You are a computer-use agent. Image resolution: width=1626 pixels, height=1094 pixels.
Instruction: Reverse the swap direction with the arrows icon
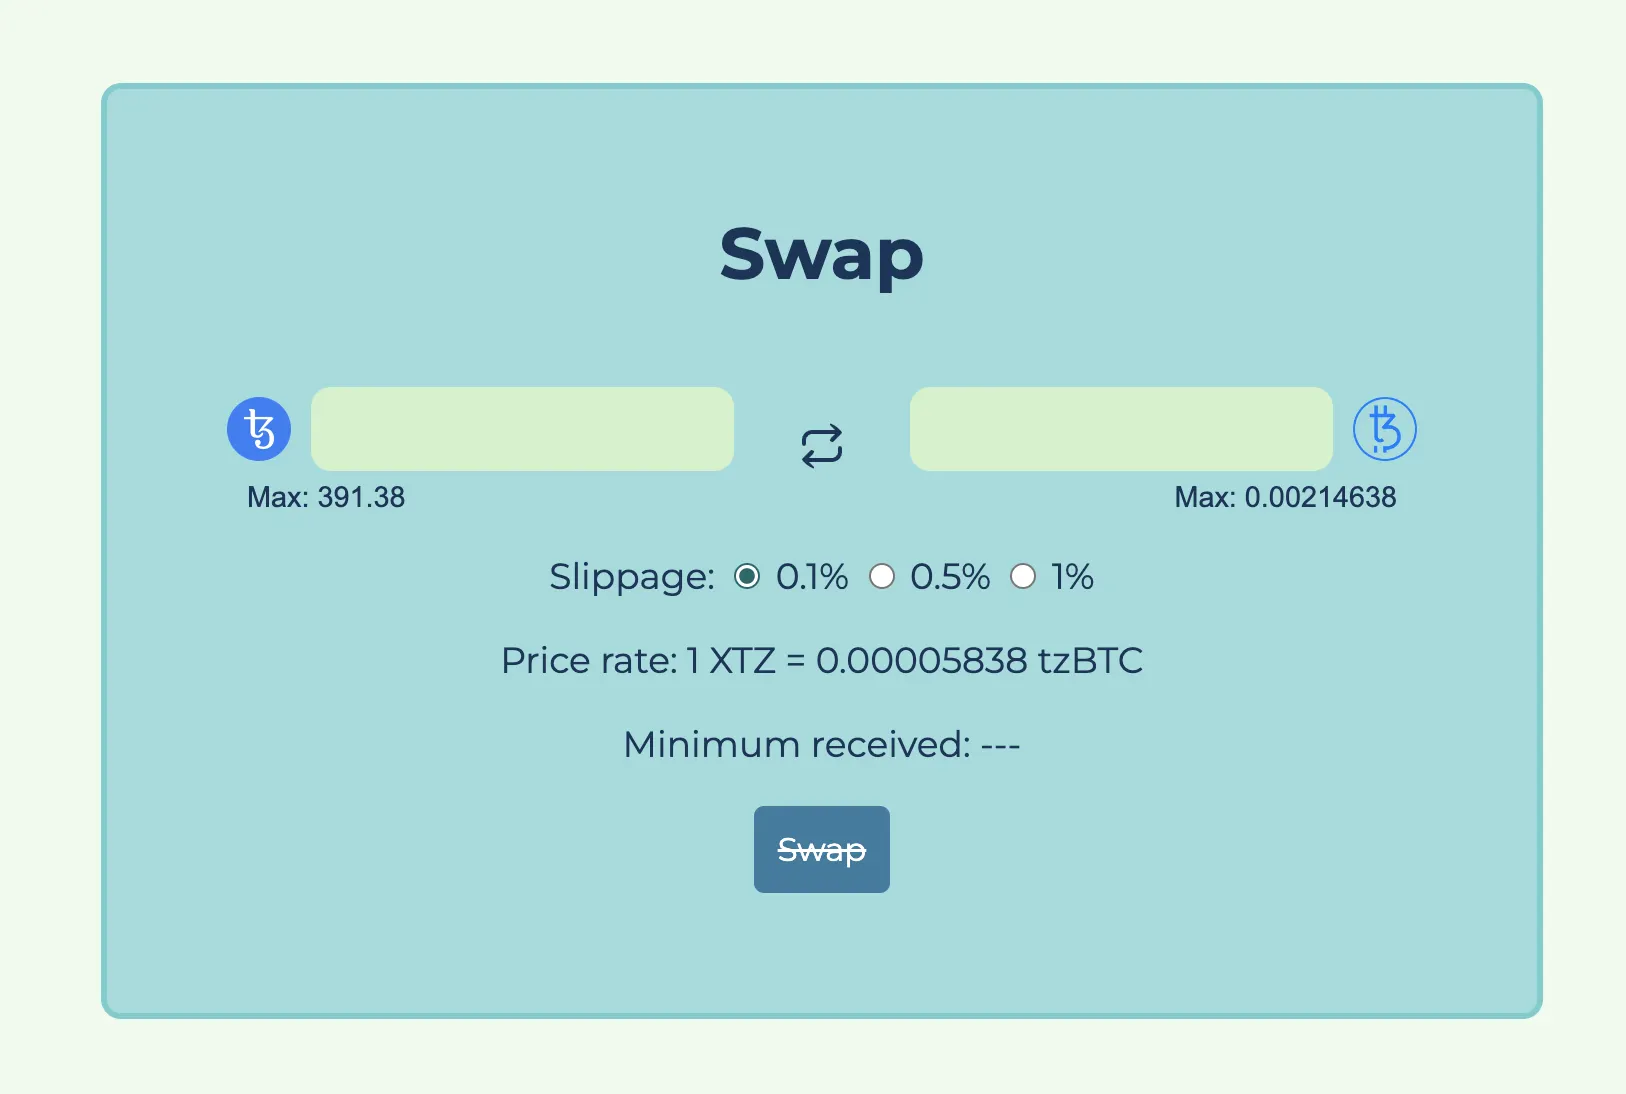[822, 446]
